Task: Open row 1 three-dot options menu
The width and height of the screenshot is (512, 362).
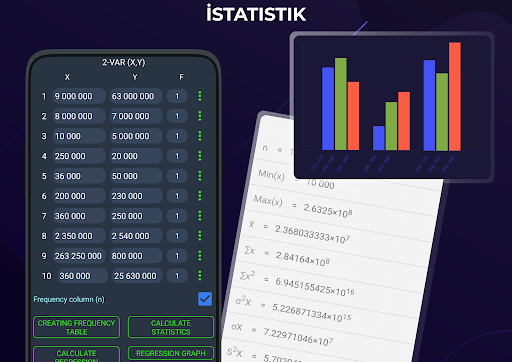Action: click(x=200, y=96)
